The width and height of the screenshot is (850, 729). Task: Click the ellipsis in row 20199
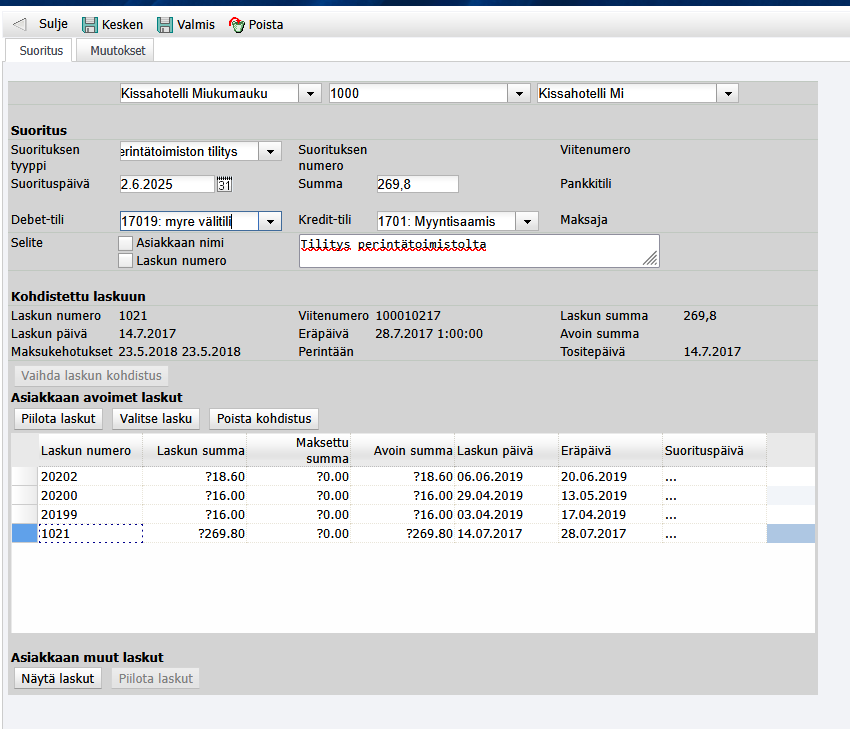click(x=671, y=515)
